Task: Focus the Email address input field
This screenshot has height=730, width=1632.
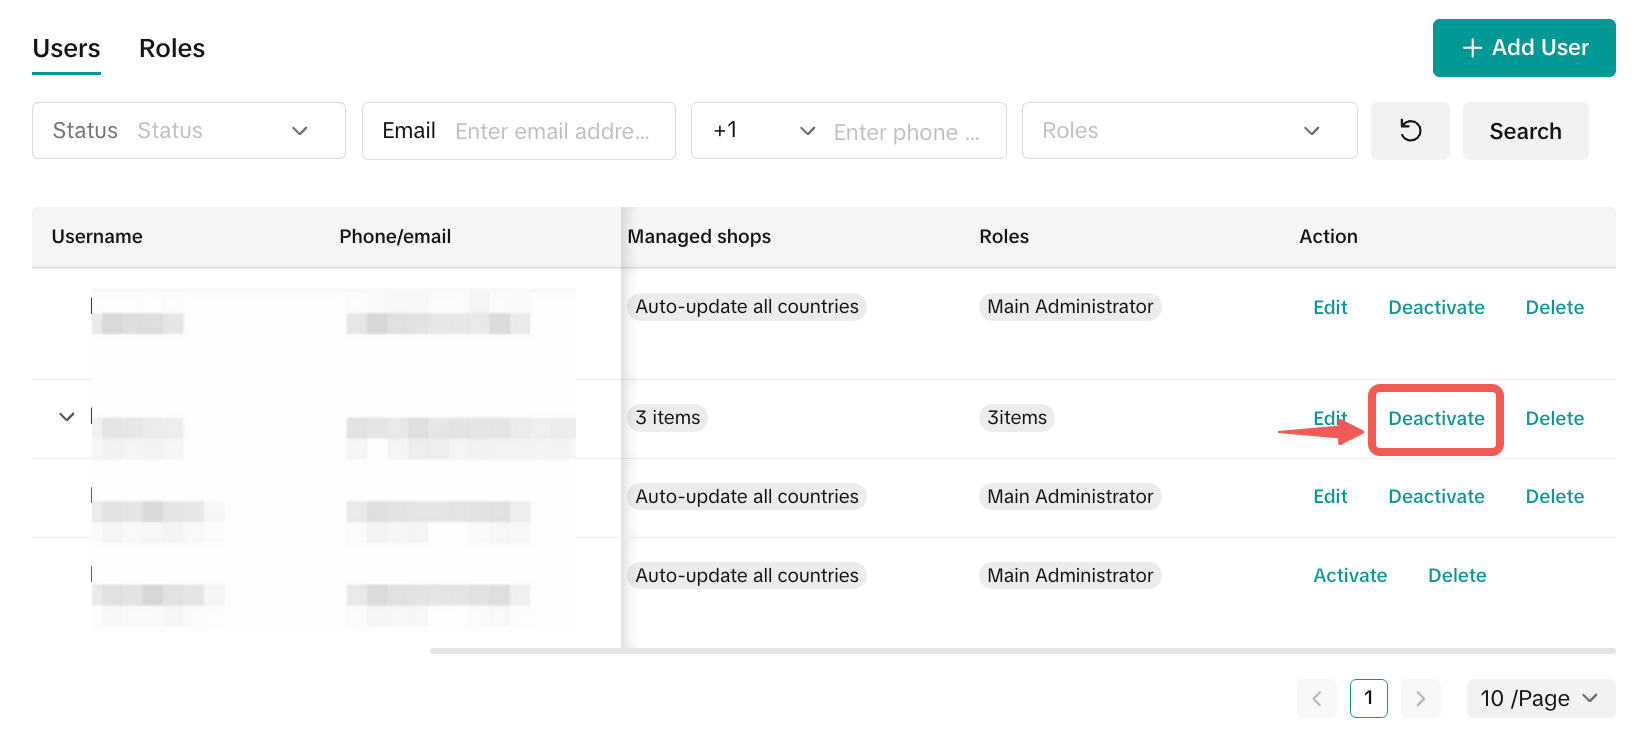Action: tap(553, 132)
